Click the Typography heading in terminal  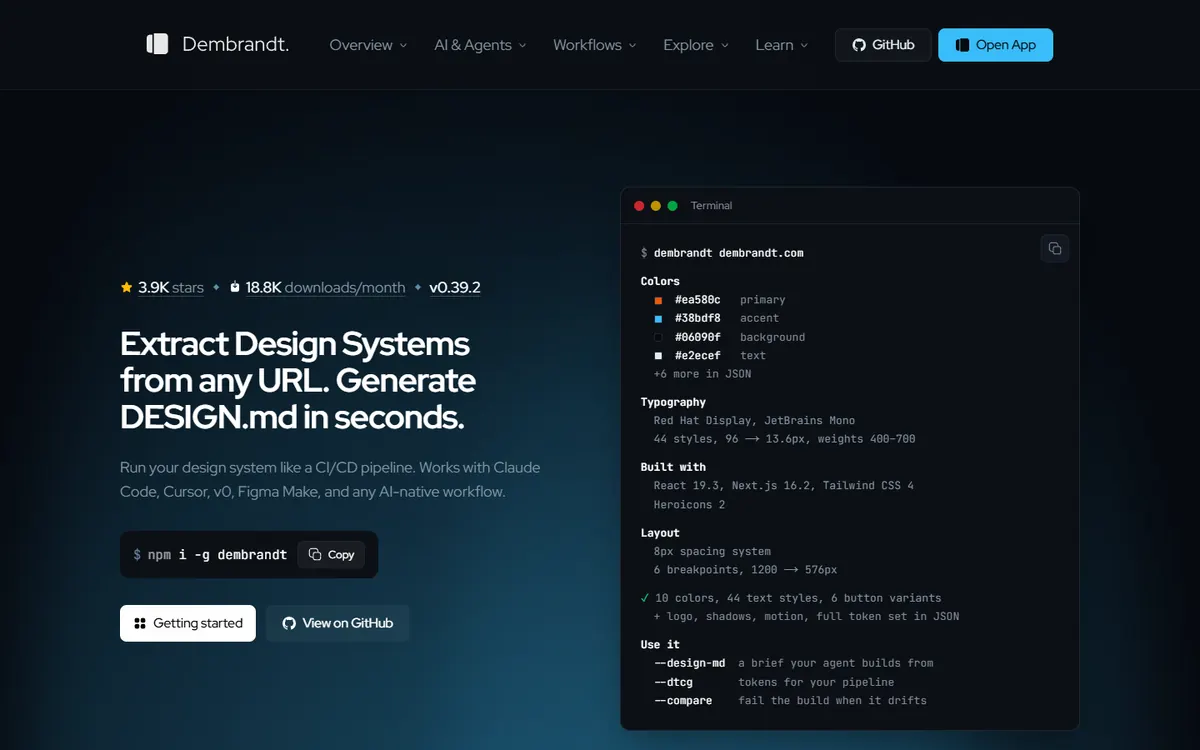coord(673,402)
